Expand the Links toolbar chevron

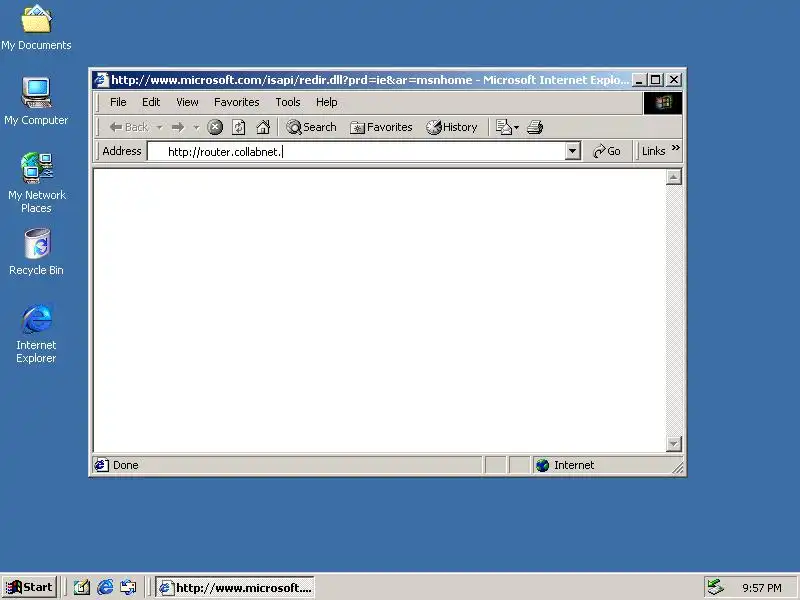click(676, 148)
